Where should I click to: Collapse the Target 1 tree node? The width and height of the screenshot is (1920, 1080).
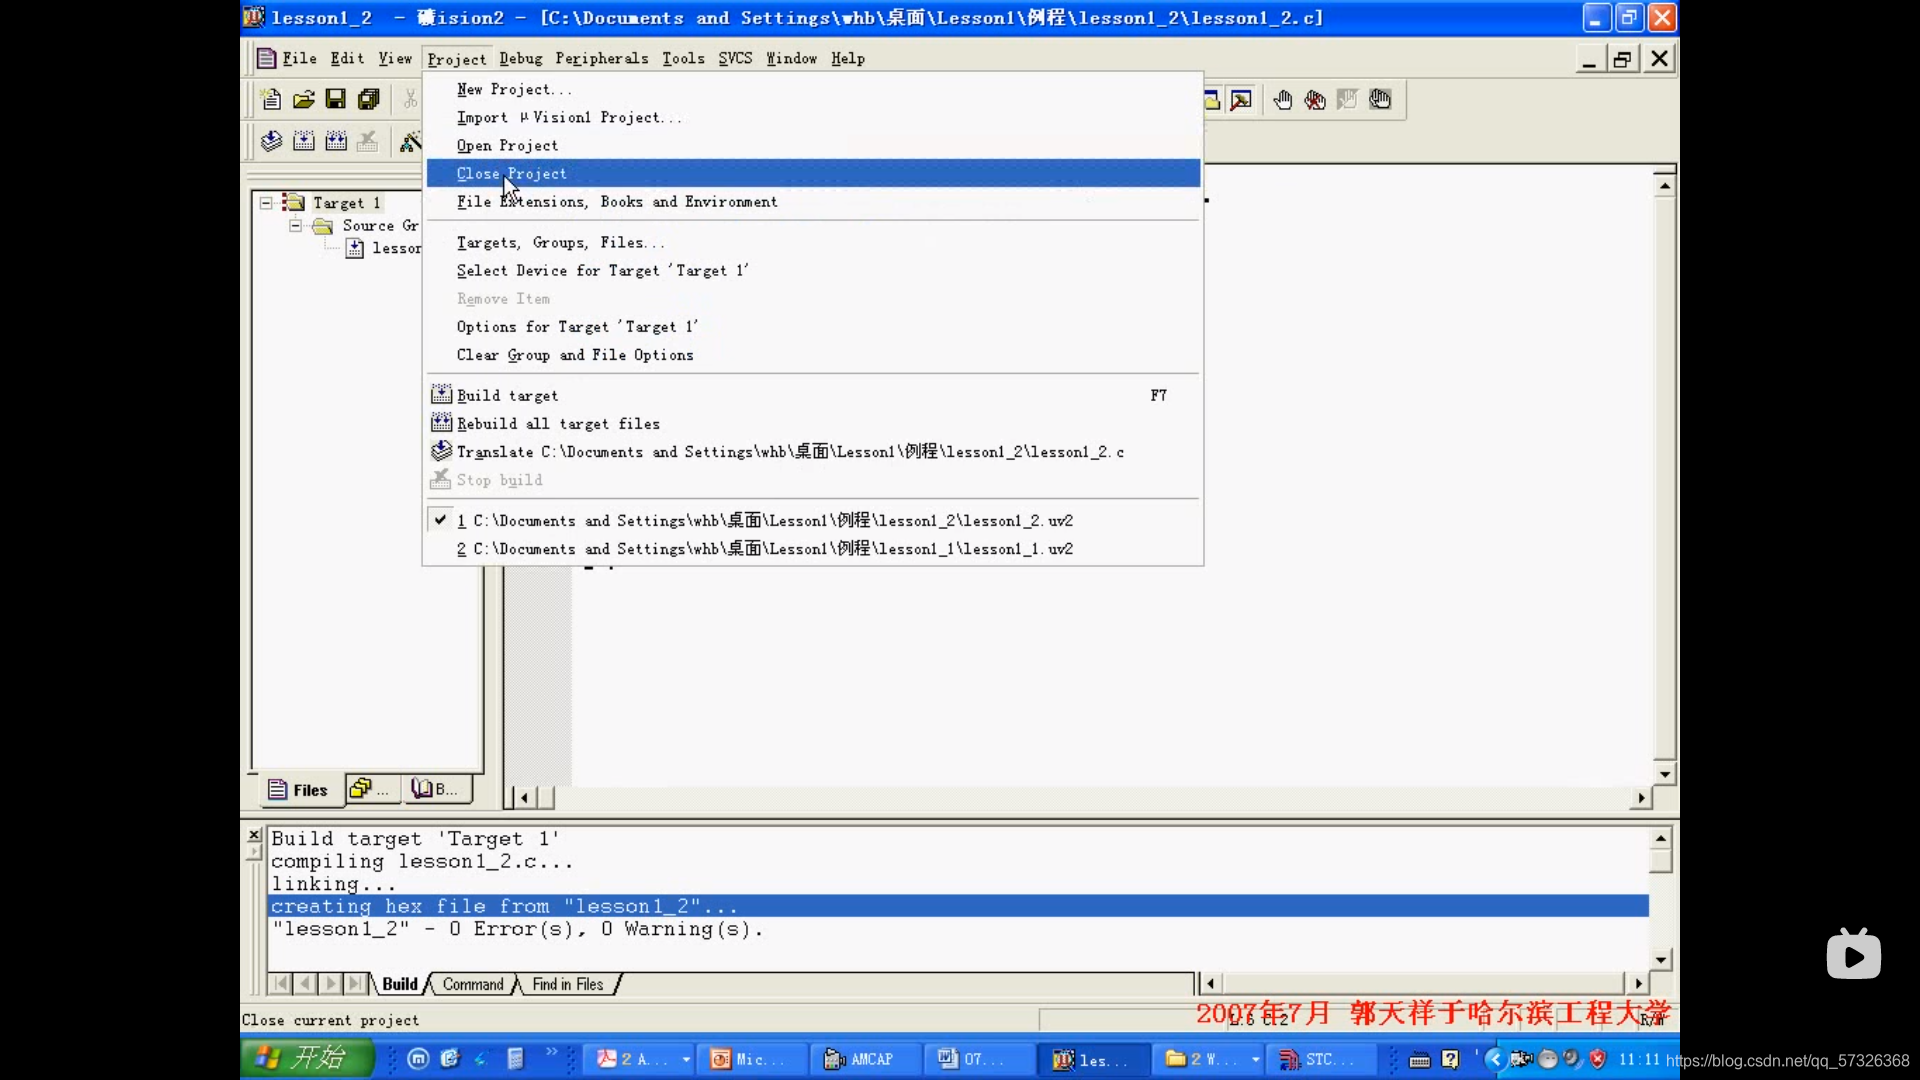pyautogui.click(x=266, y=203)
